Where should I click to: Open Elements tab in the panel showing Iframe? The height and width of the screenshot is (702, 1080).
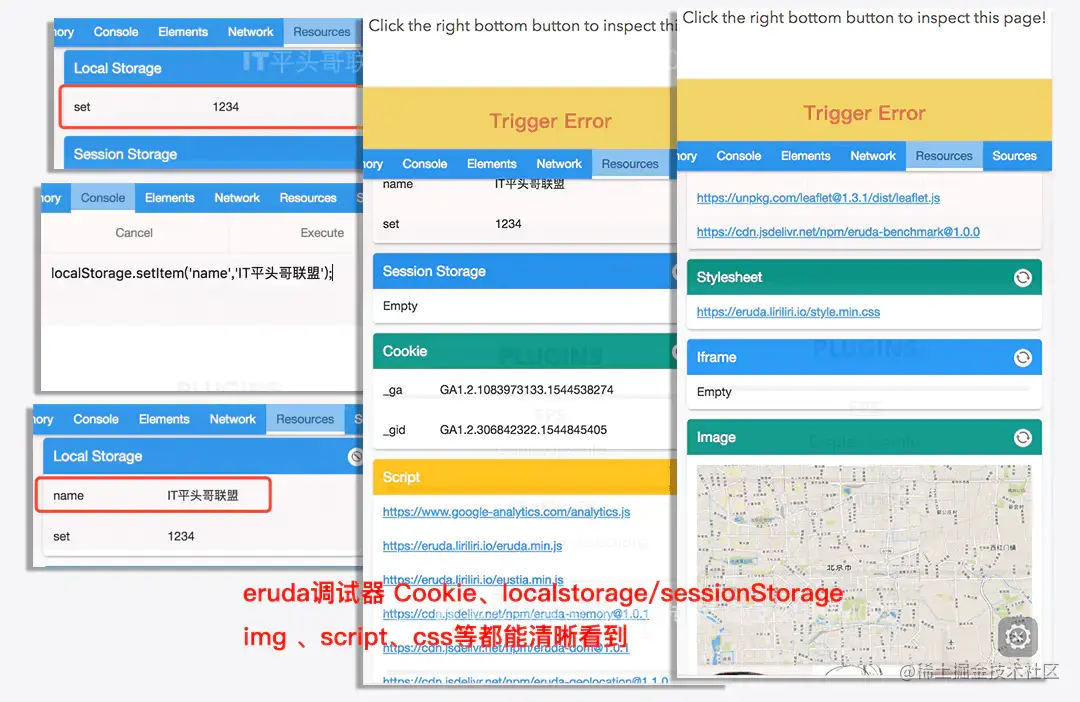(x=805, y=156)
